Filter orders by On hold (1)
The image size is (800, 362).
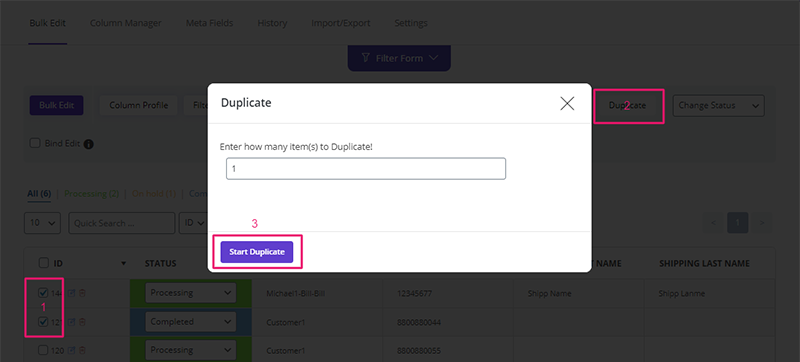(154, 194)
